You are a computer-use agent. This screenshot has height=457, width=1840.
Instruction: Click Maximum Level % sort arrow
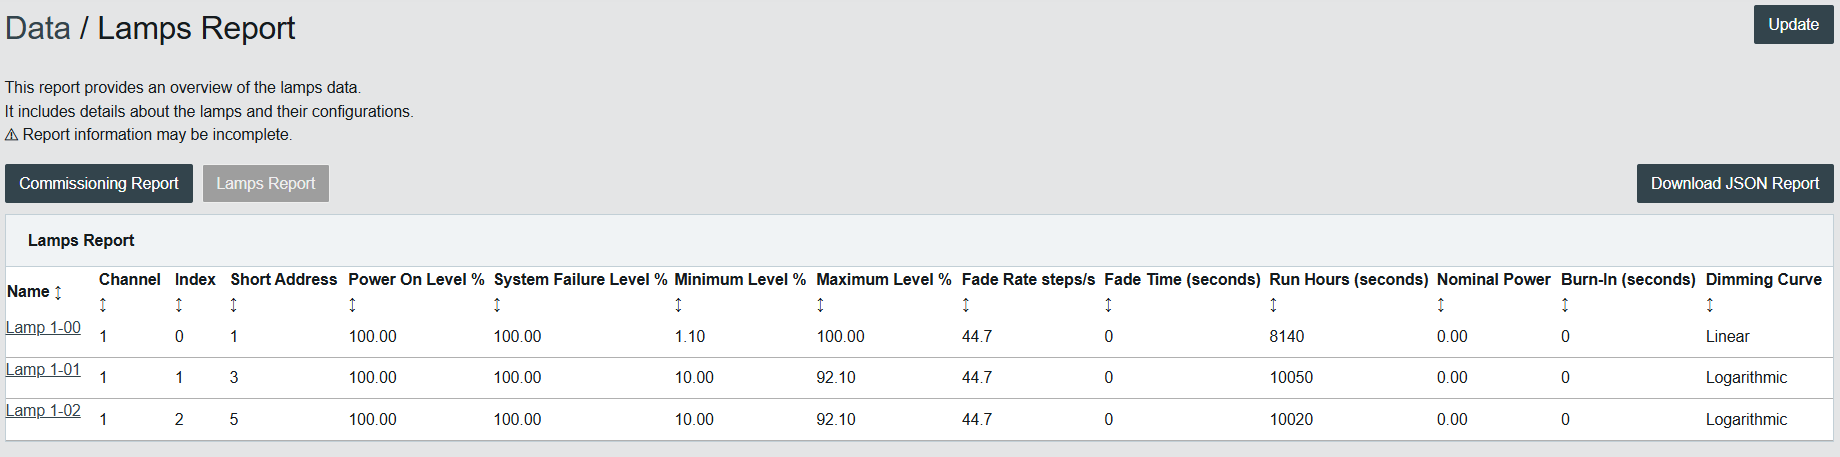[x=820, y=305]
